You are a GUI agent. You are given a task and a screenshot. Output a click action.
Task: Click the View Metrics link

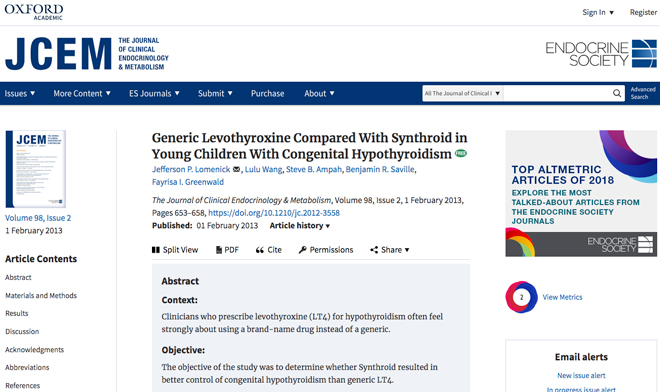coord(562,297)
